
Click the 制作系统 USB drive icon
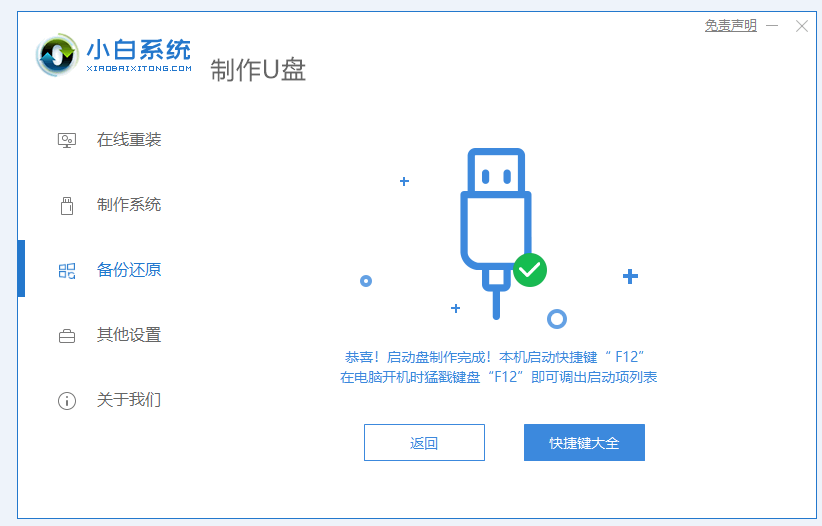tap(67, 206)
